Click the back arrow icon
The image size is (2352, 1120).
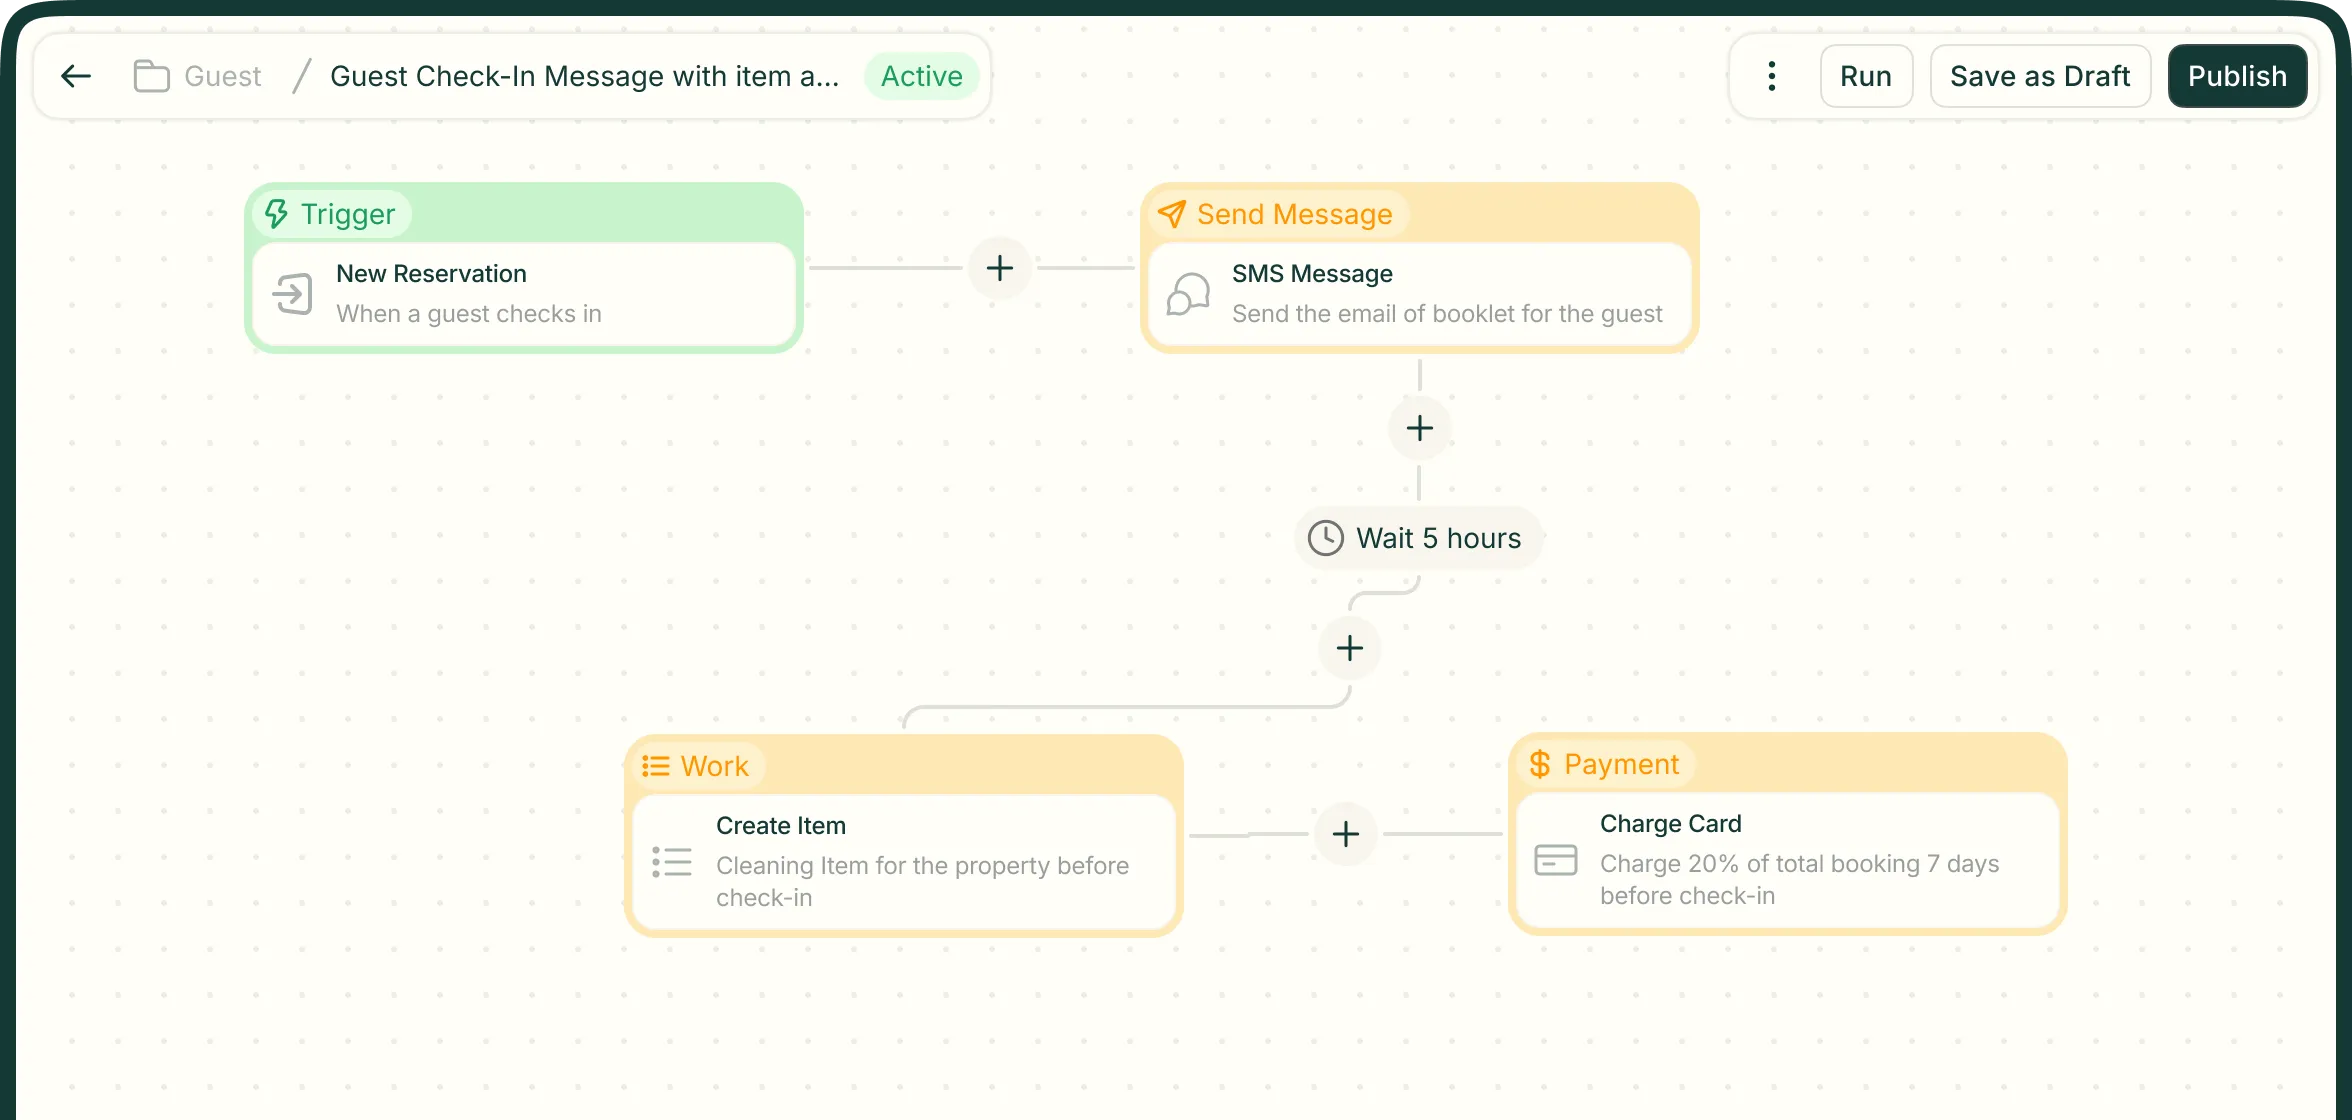click(76, 76)
